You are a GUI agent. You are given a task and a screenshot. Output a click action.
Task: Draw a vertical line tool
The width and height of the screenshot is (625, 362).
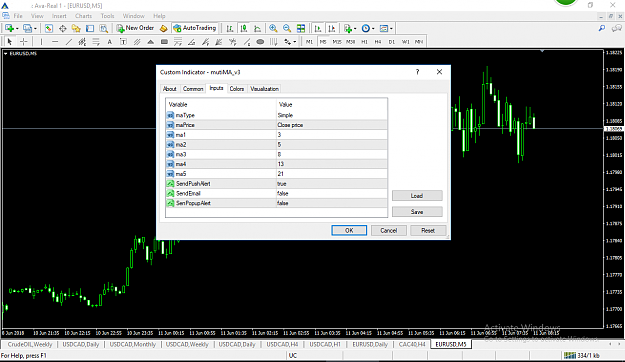(x=41, y=41)
